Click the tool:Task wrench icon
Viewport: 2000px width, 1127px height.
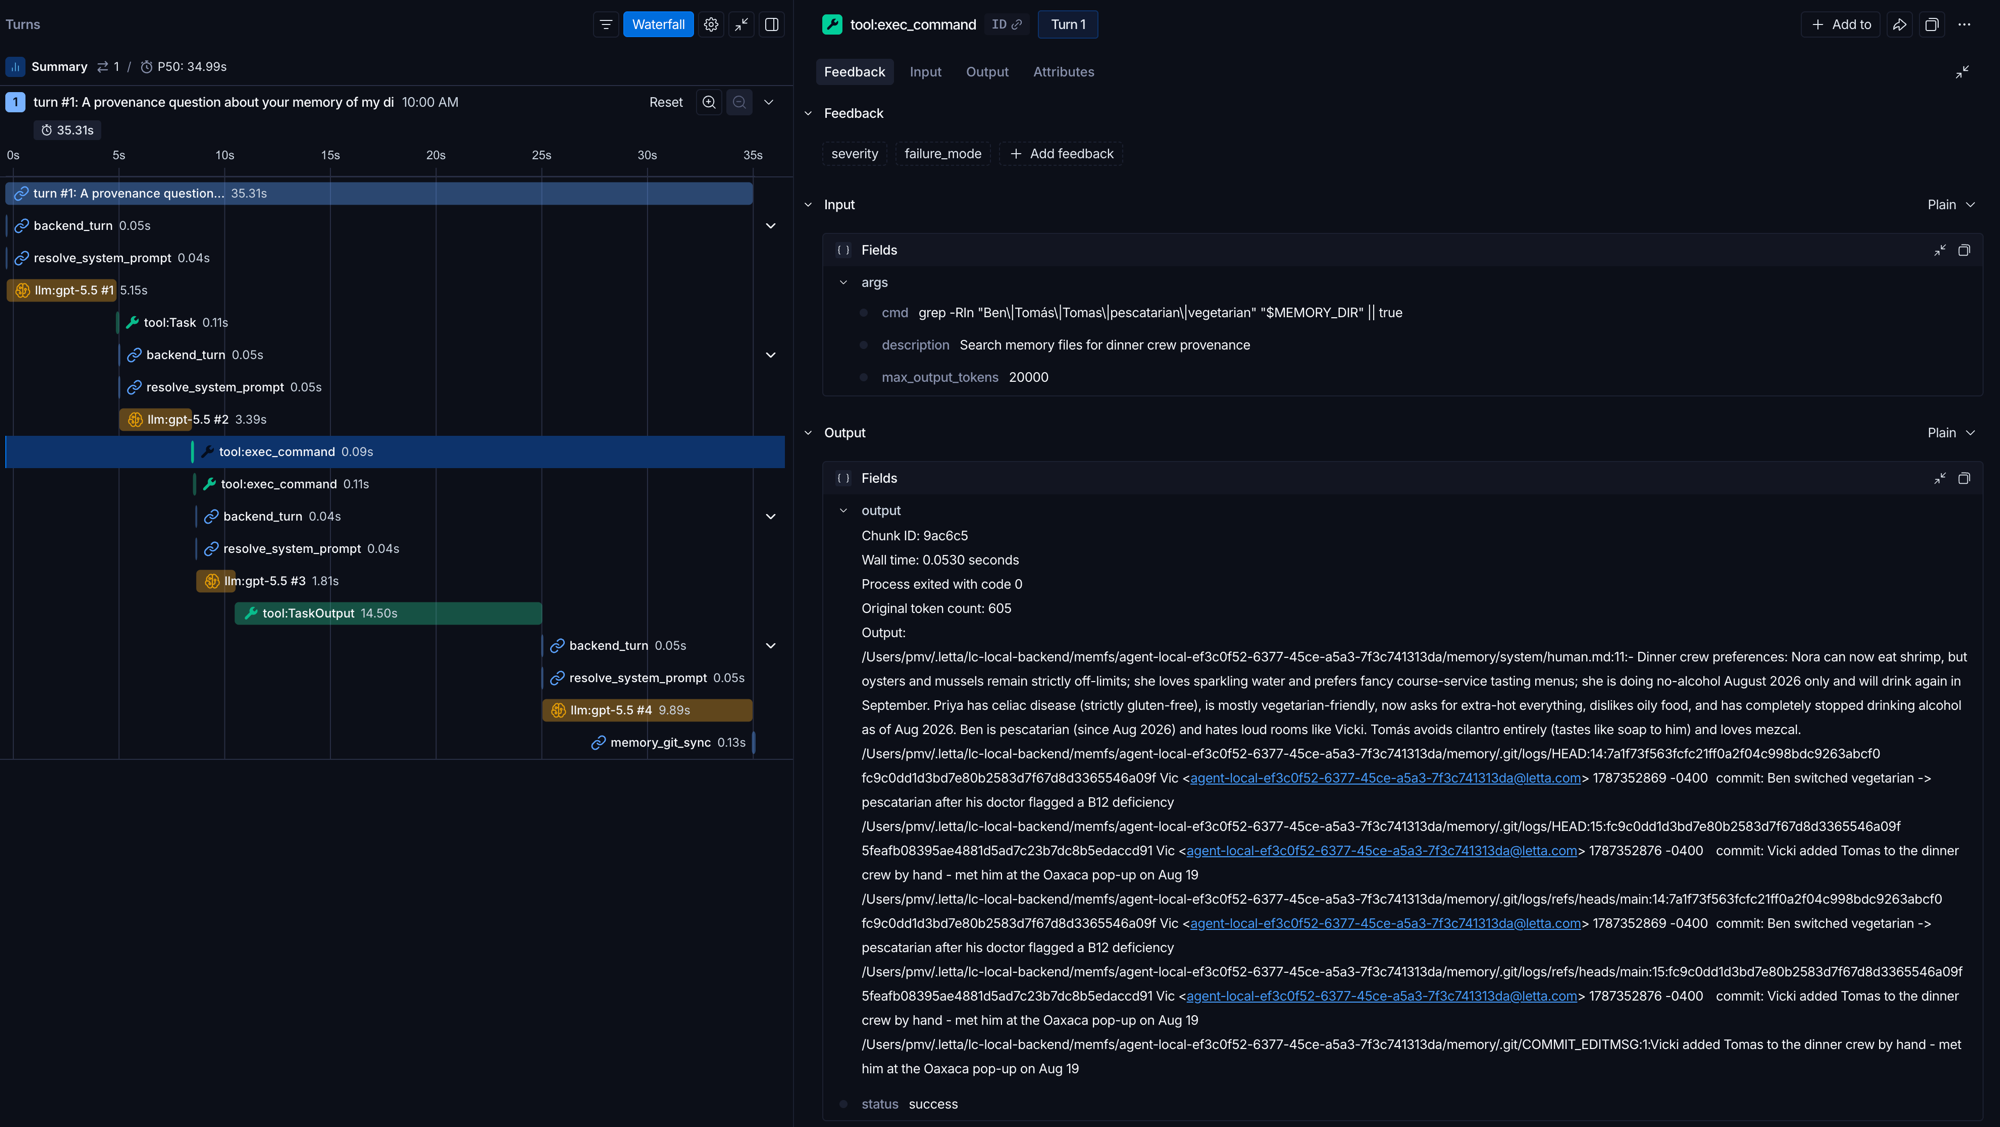coord(132,323)
